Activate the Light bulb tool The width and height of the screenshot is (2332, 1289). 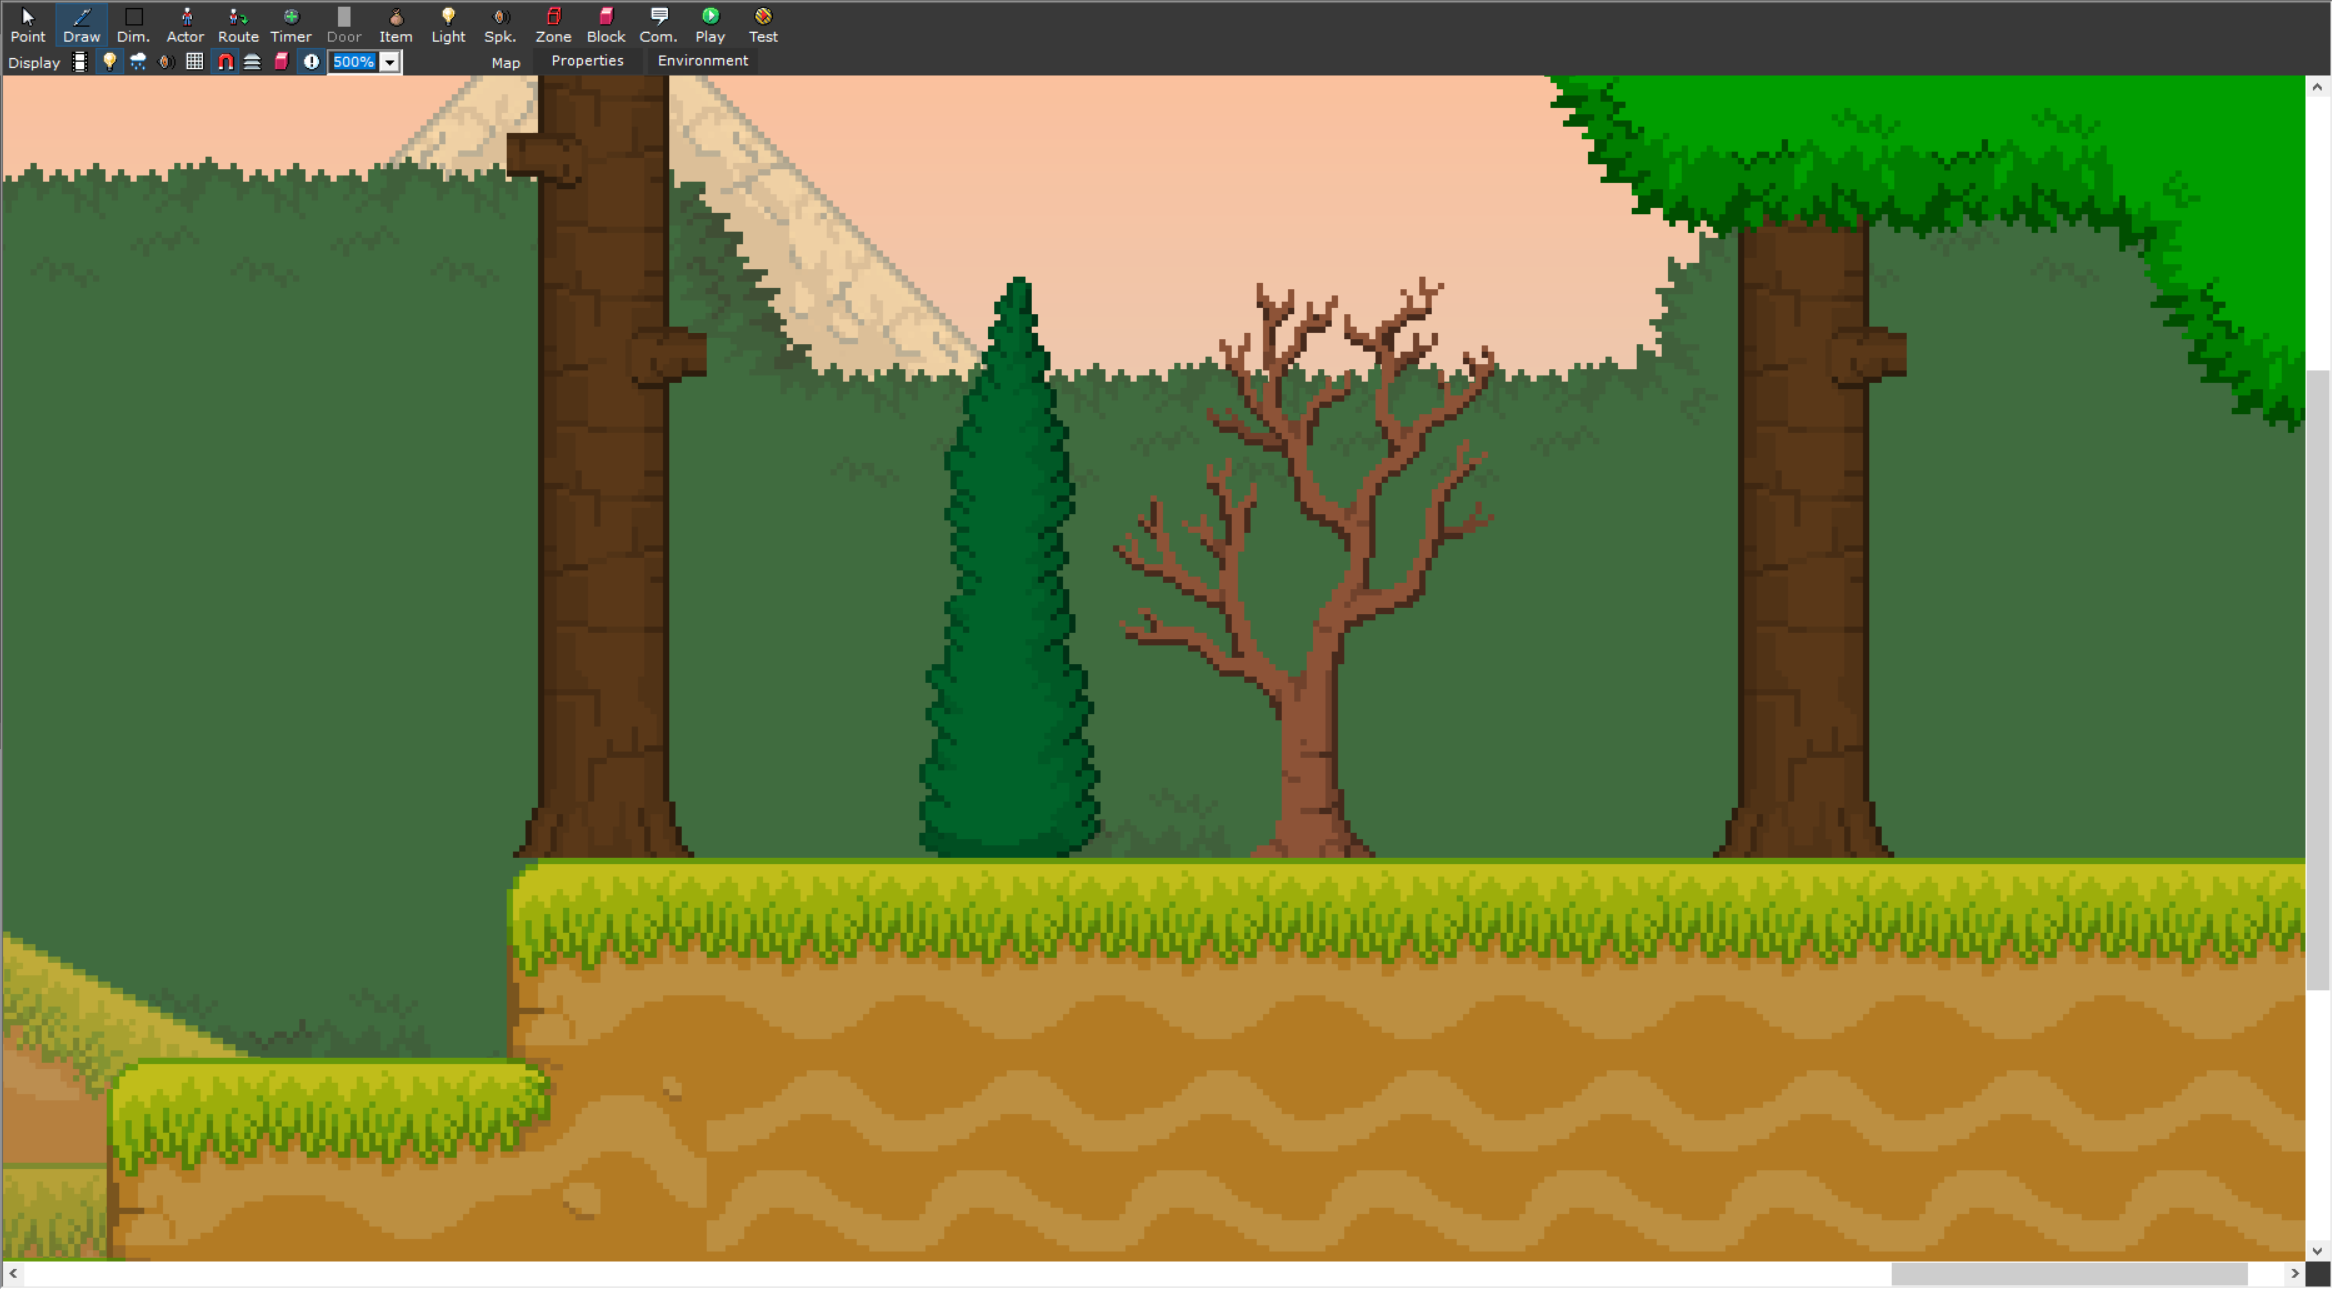(x=448, y=24)
